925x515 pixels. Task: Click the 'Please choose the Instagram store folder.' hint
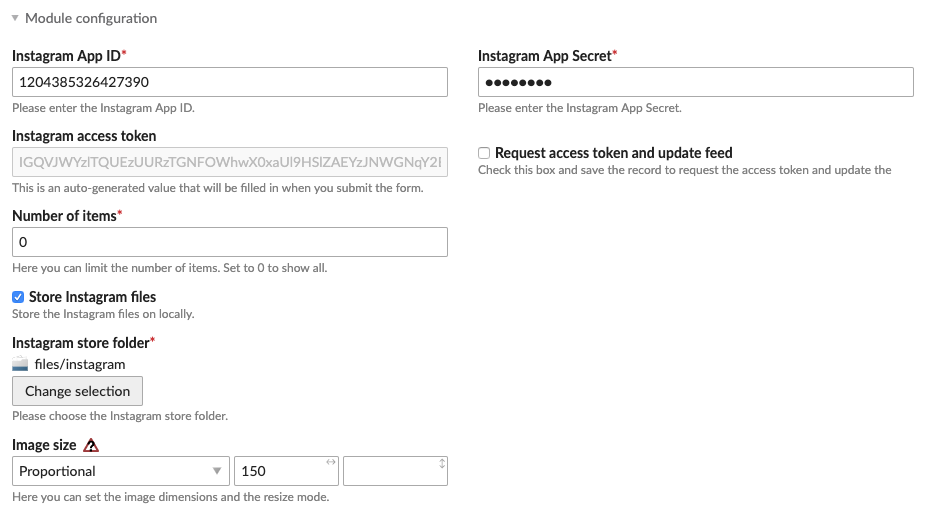click(x=120, y=416)
